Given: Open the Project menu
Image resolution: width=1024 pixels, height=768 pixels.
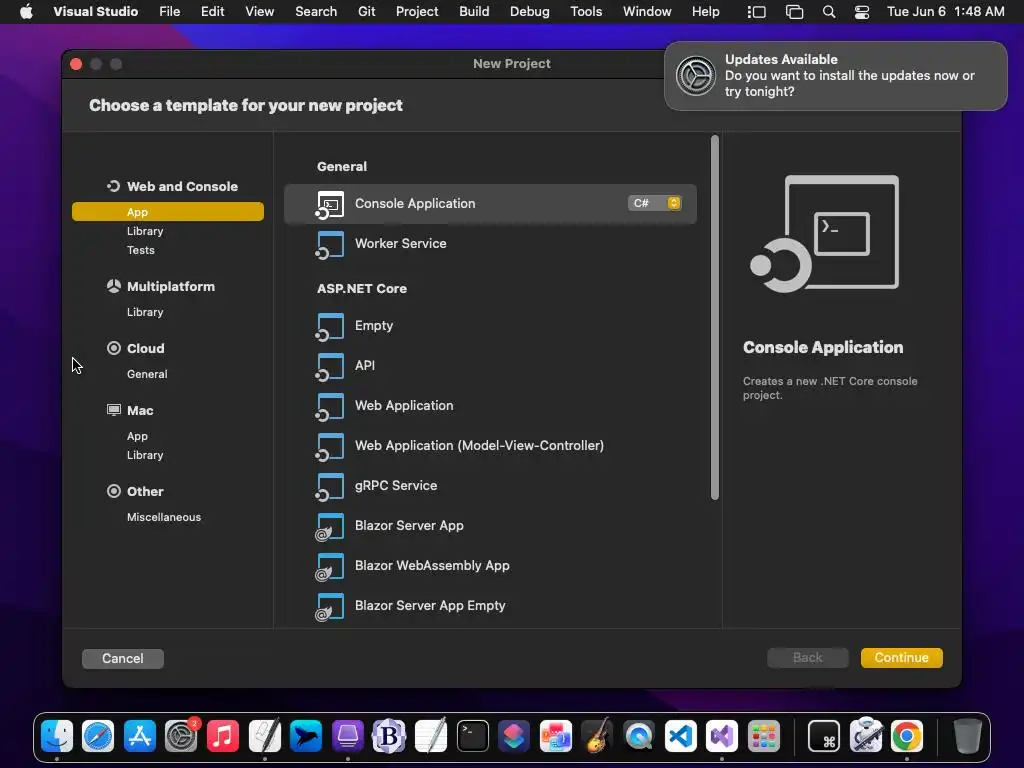Looking at the screenshot, I should (x=417, y=12).
